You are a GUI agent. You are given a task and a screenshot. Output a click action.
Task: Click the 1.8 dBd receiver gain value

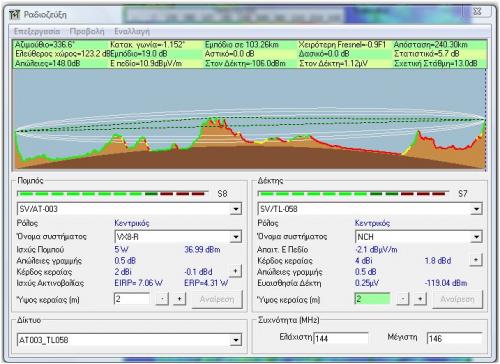coord(438,261)
